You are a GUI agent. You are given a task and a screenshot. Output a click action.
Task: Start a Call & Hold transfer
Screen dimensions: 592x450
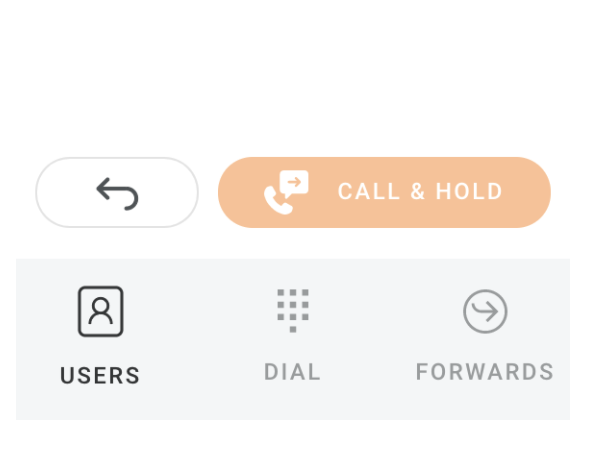384,193
